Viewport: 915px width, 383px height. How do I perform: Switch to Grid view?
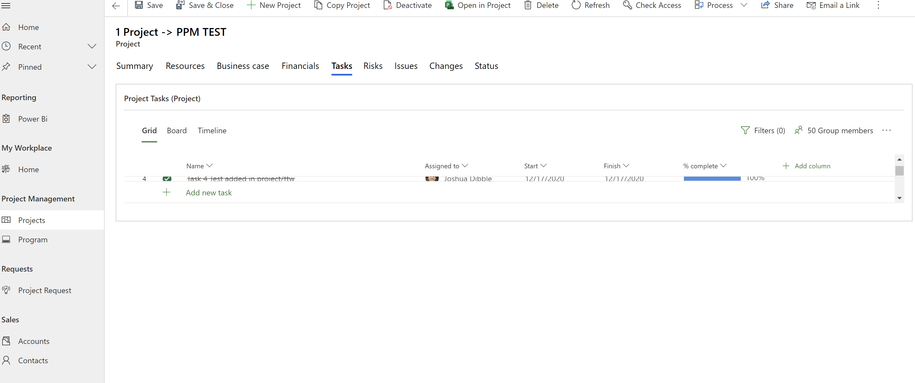[x=149, y=131]
